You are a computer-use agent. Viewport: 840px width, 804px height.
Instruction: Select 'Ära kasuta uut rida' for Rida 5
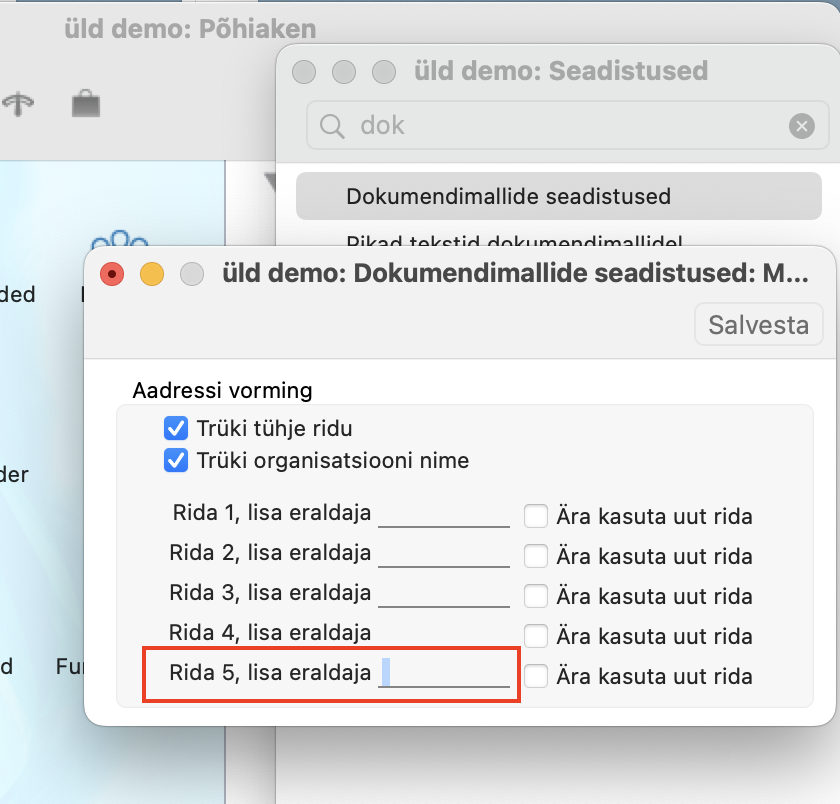(x=536, y=676)
